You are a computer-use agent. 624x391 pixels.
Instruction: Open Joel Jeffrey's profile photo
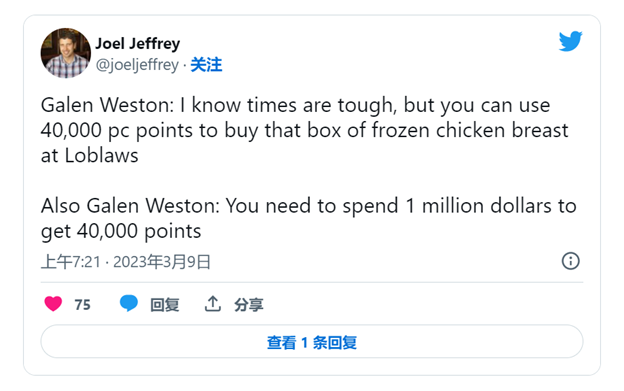point(66,53)
